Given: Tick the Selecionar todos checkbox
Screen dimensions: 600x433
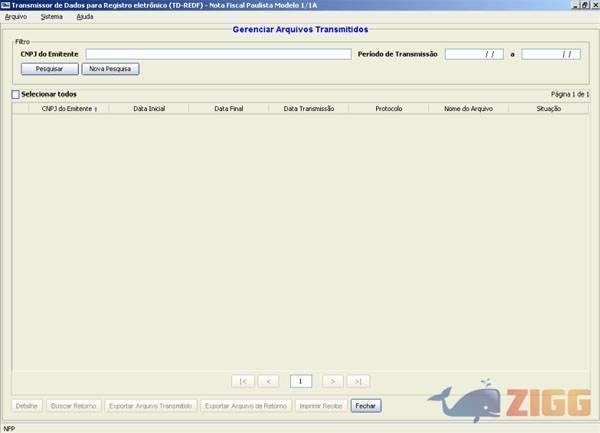Looking at the screenshot, I should 15,94.
